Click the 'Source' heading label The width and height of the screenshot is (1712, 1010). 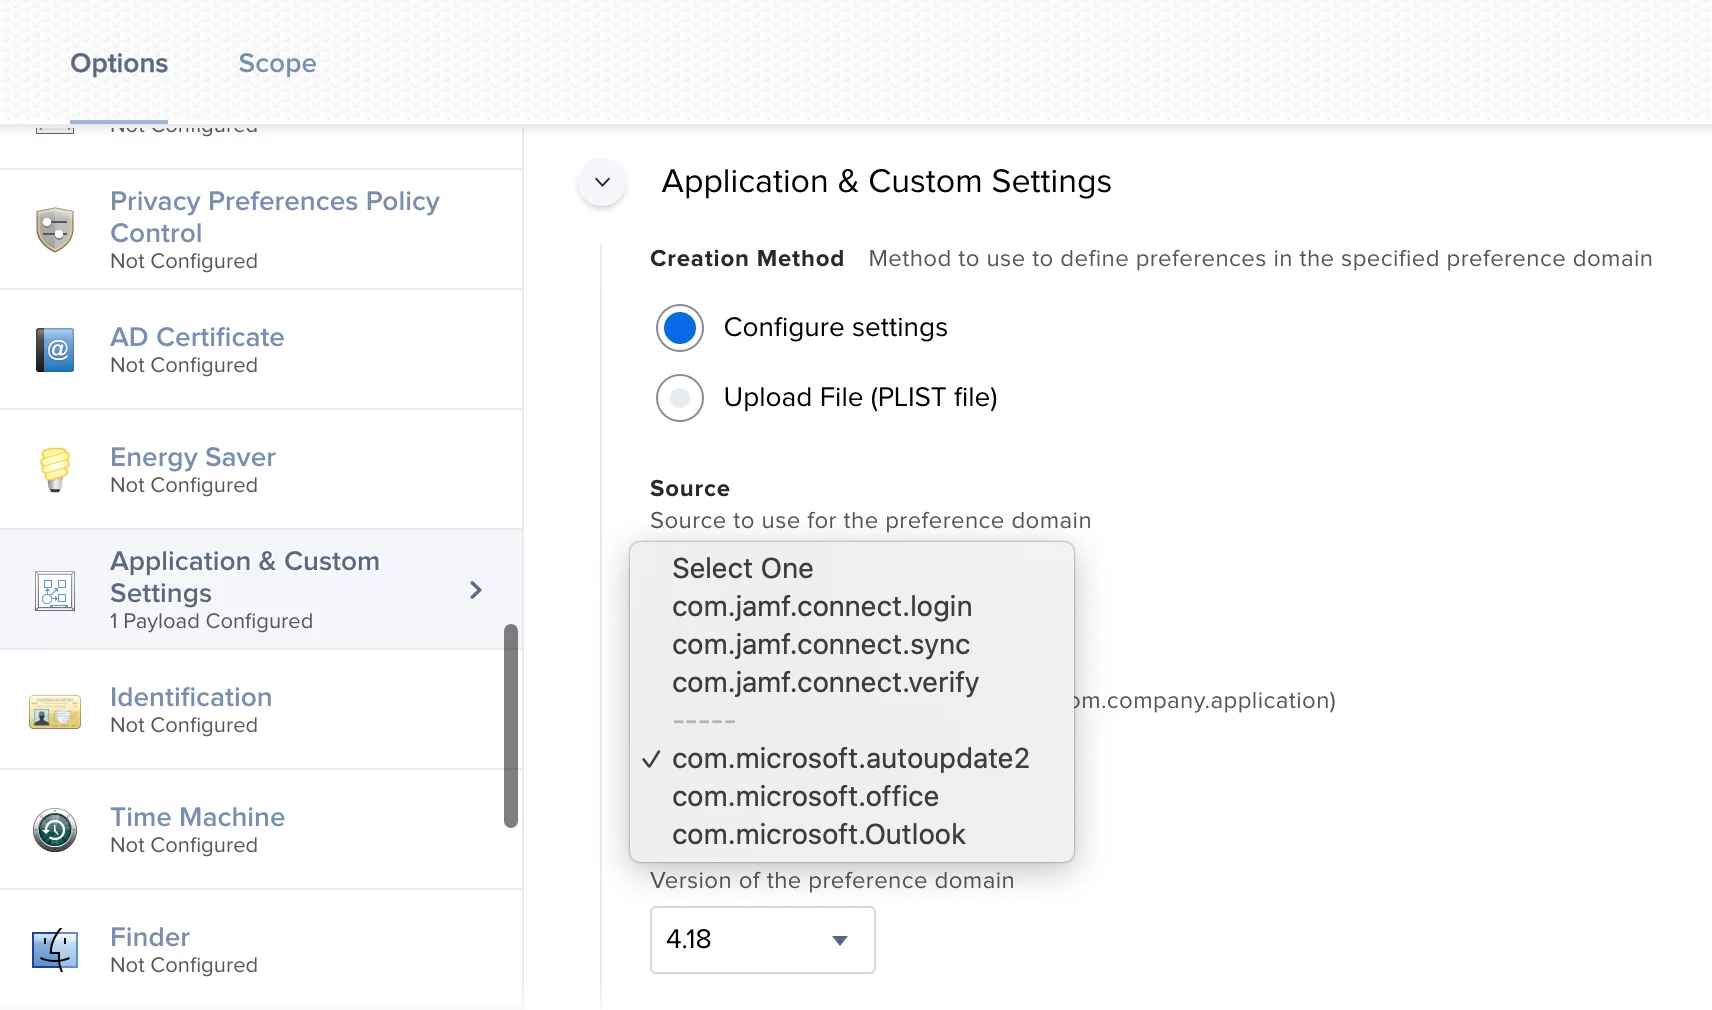pyautogui.click(x=690, y=489)
